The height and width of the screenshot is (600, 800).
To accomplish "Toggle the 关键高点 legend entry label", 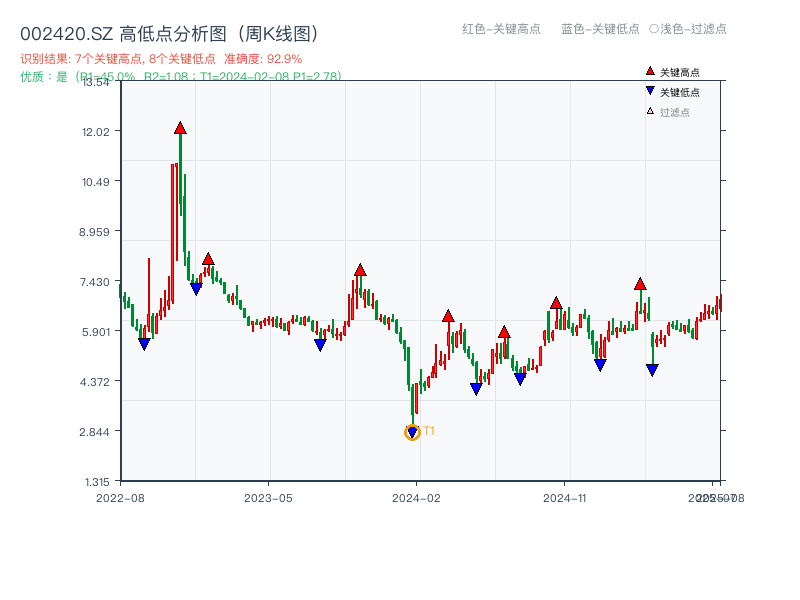I will click(680, 73).
